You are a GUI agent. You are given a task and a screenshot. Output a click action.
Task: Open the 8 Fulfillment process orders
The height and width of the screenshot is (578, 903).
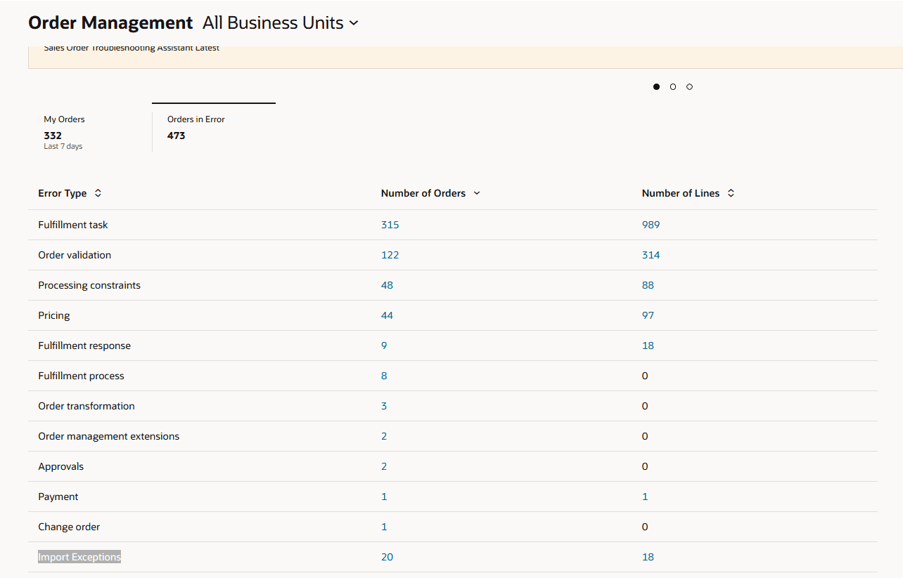[384, 376]
